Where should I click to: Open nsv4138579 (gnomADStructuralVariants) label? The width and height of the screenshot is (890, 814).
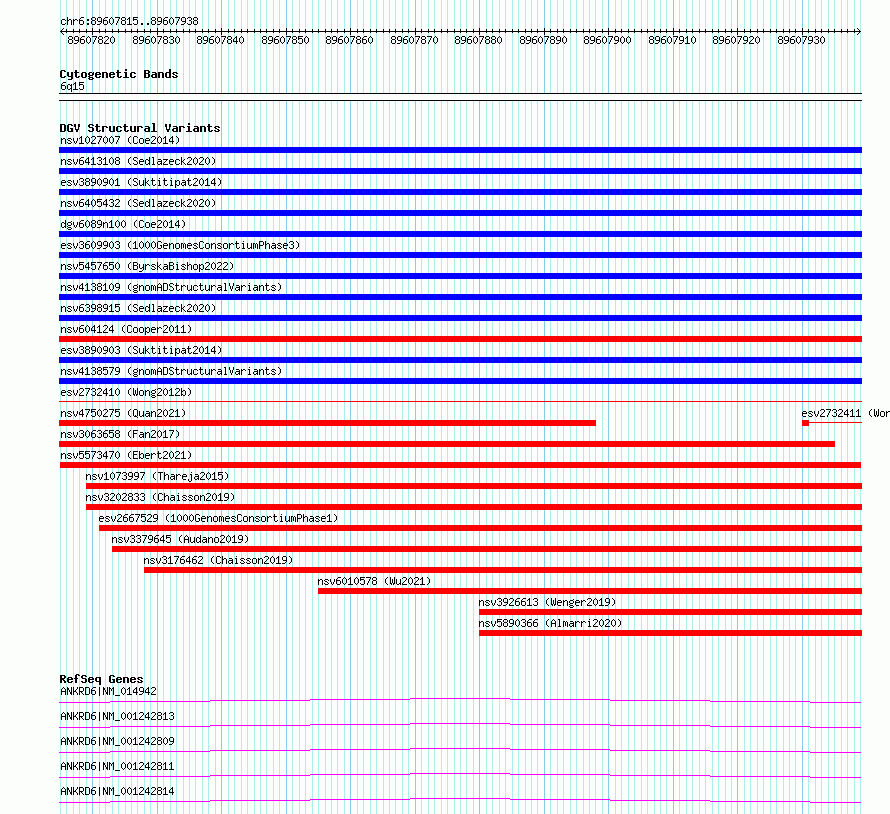point(171,371)
